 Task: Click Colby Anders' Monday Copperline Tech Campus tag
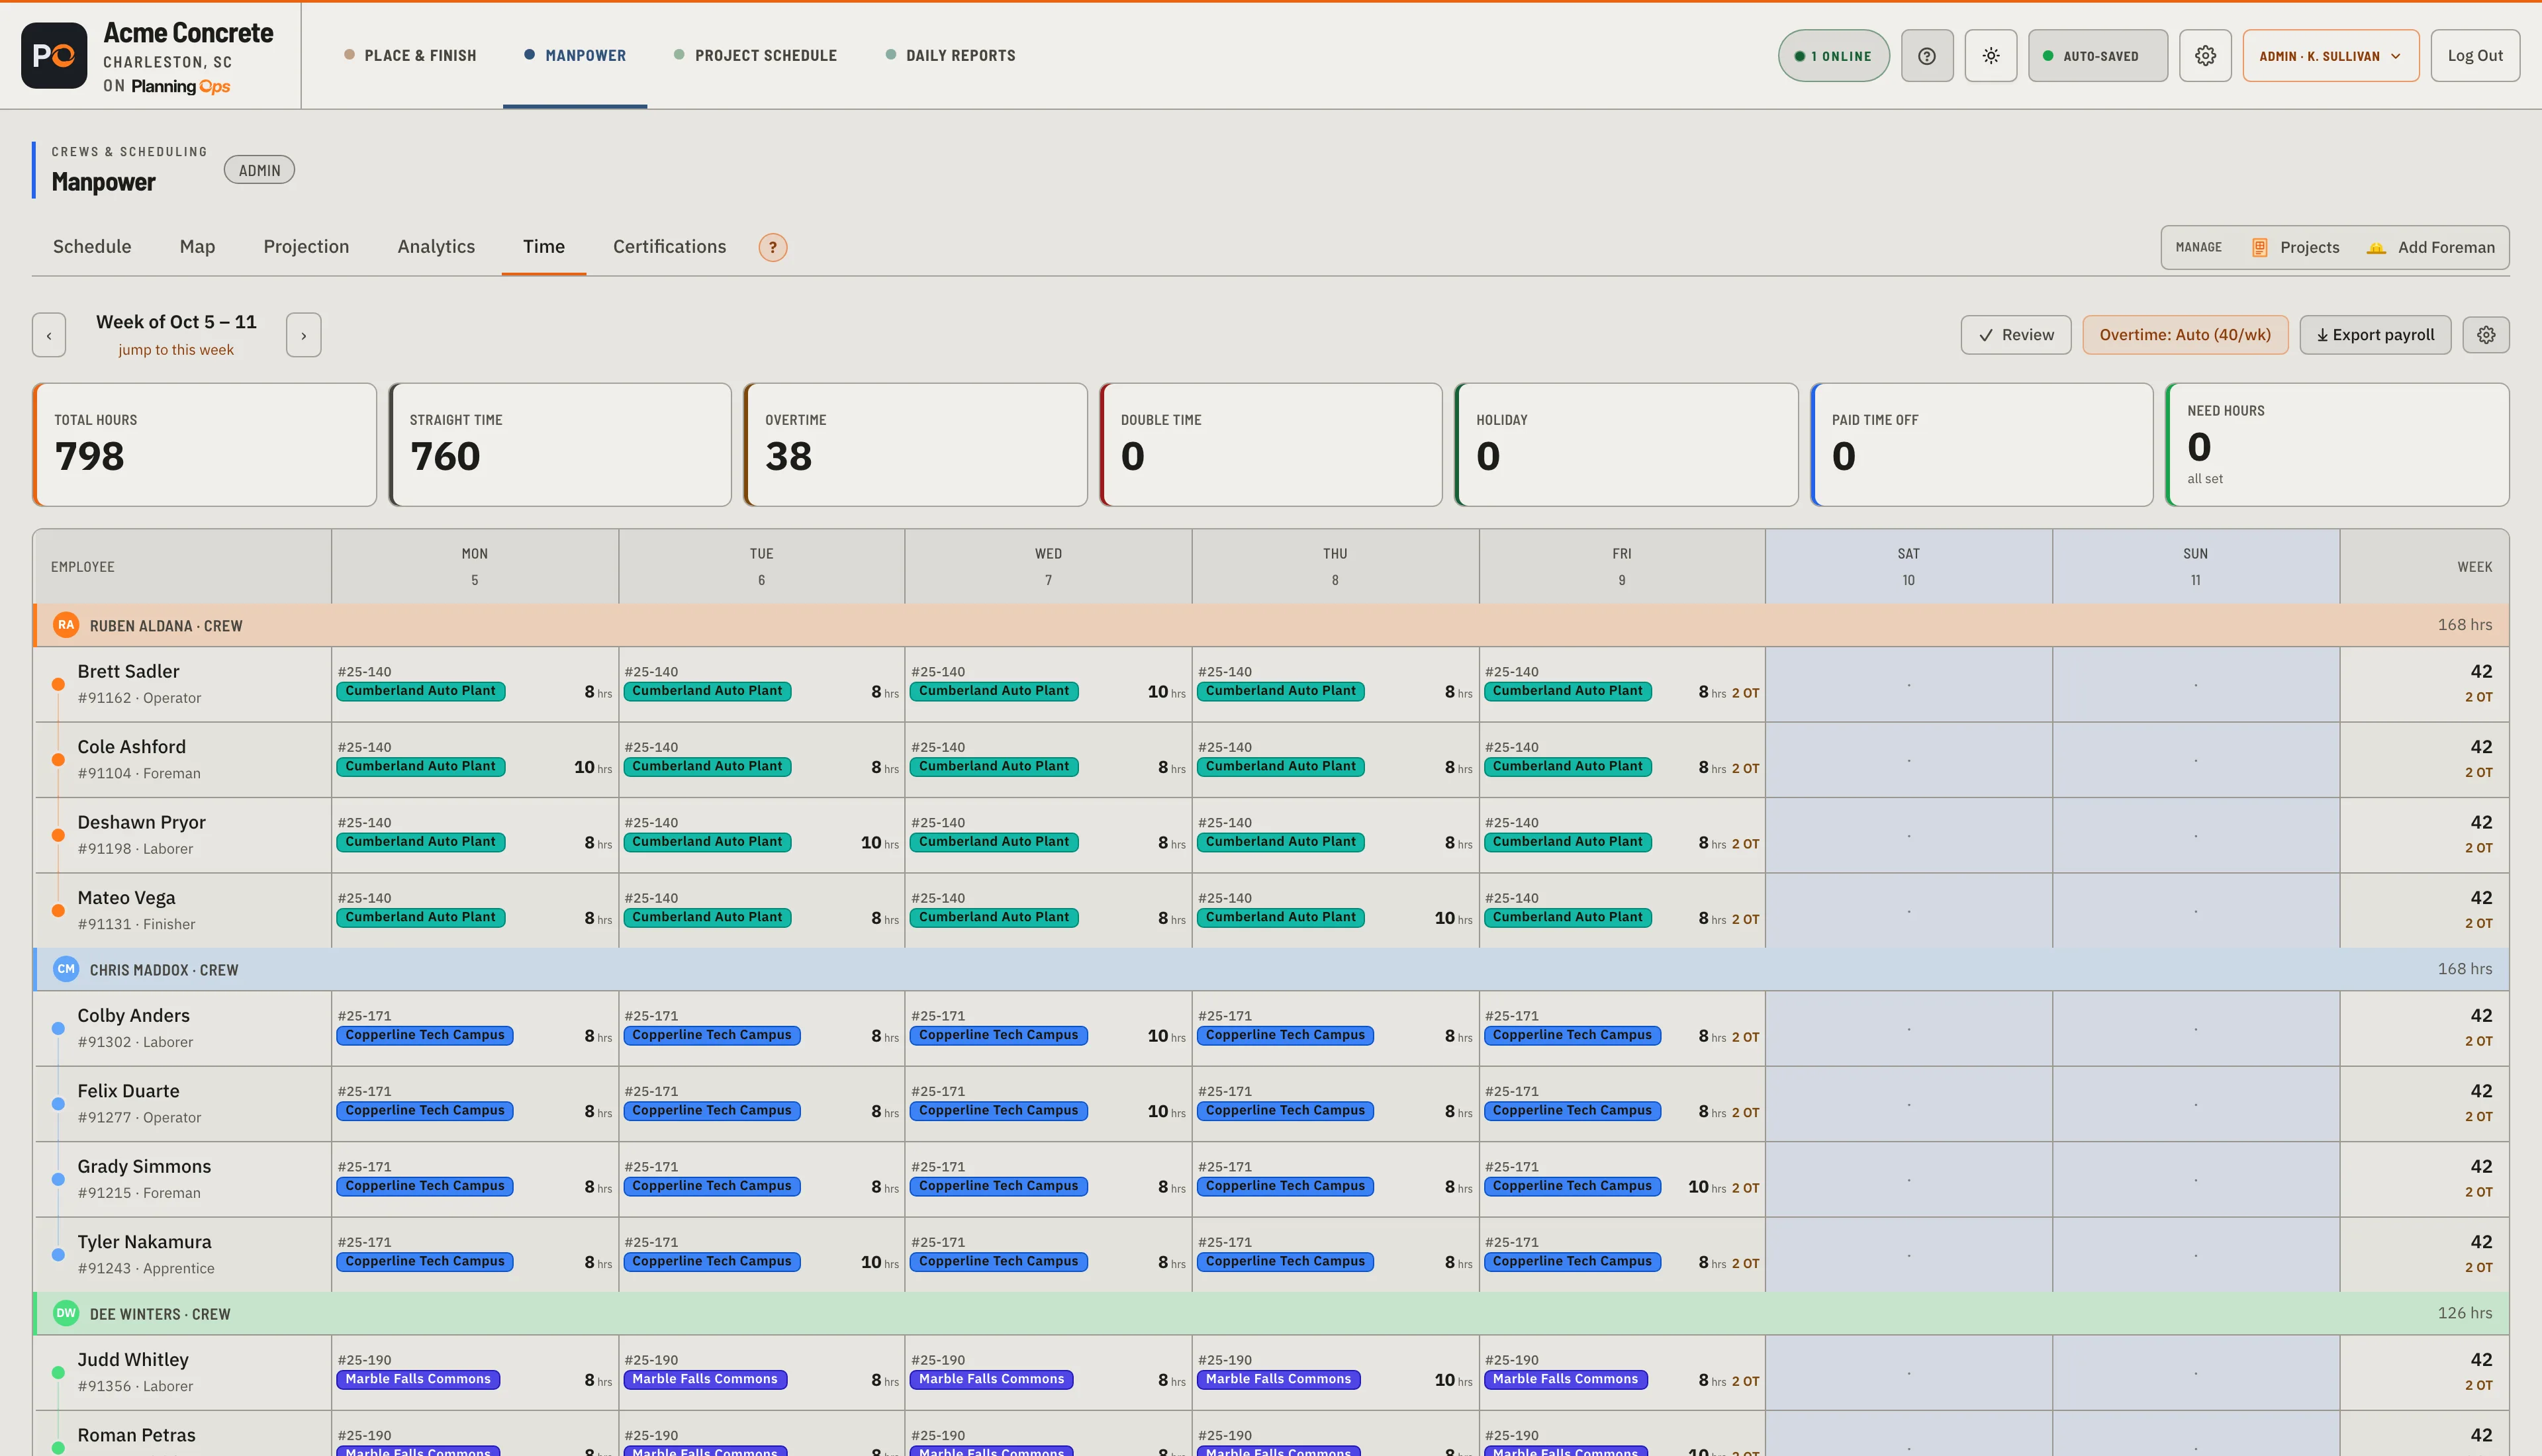[x=425, y=1035]
